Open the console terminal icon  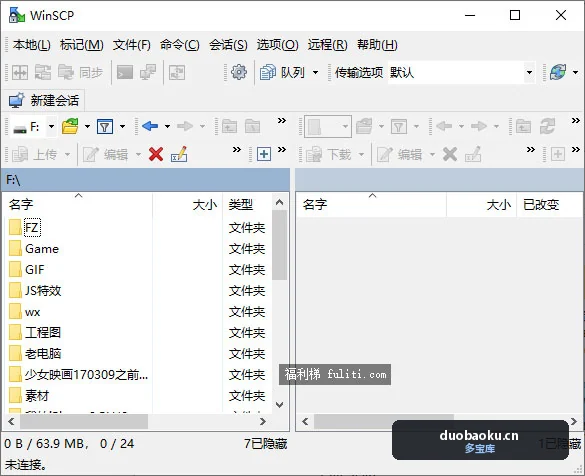click(125, 72)
